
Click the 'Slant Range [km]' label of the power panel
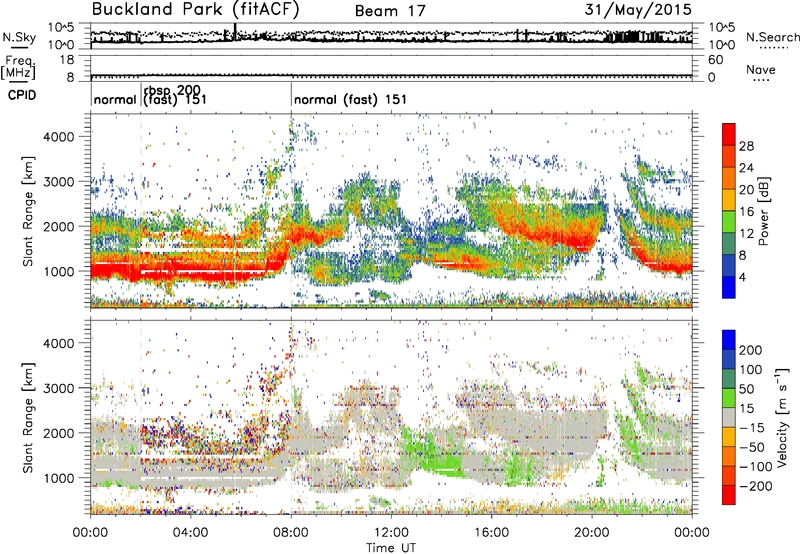click(28, 211)
